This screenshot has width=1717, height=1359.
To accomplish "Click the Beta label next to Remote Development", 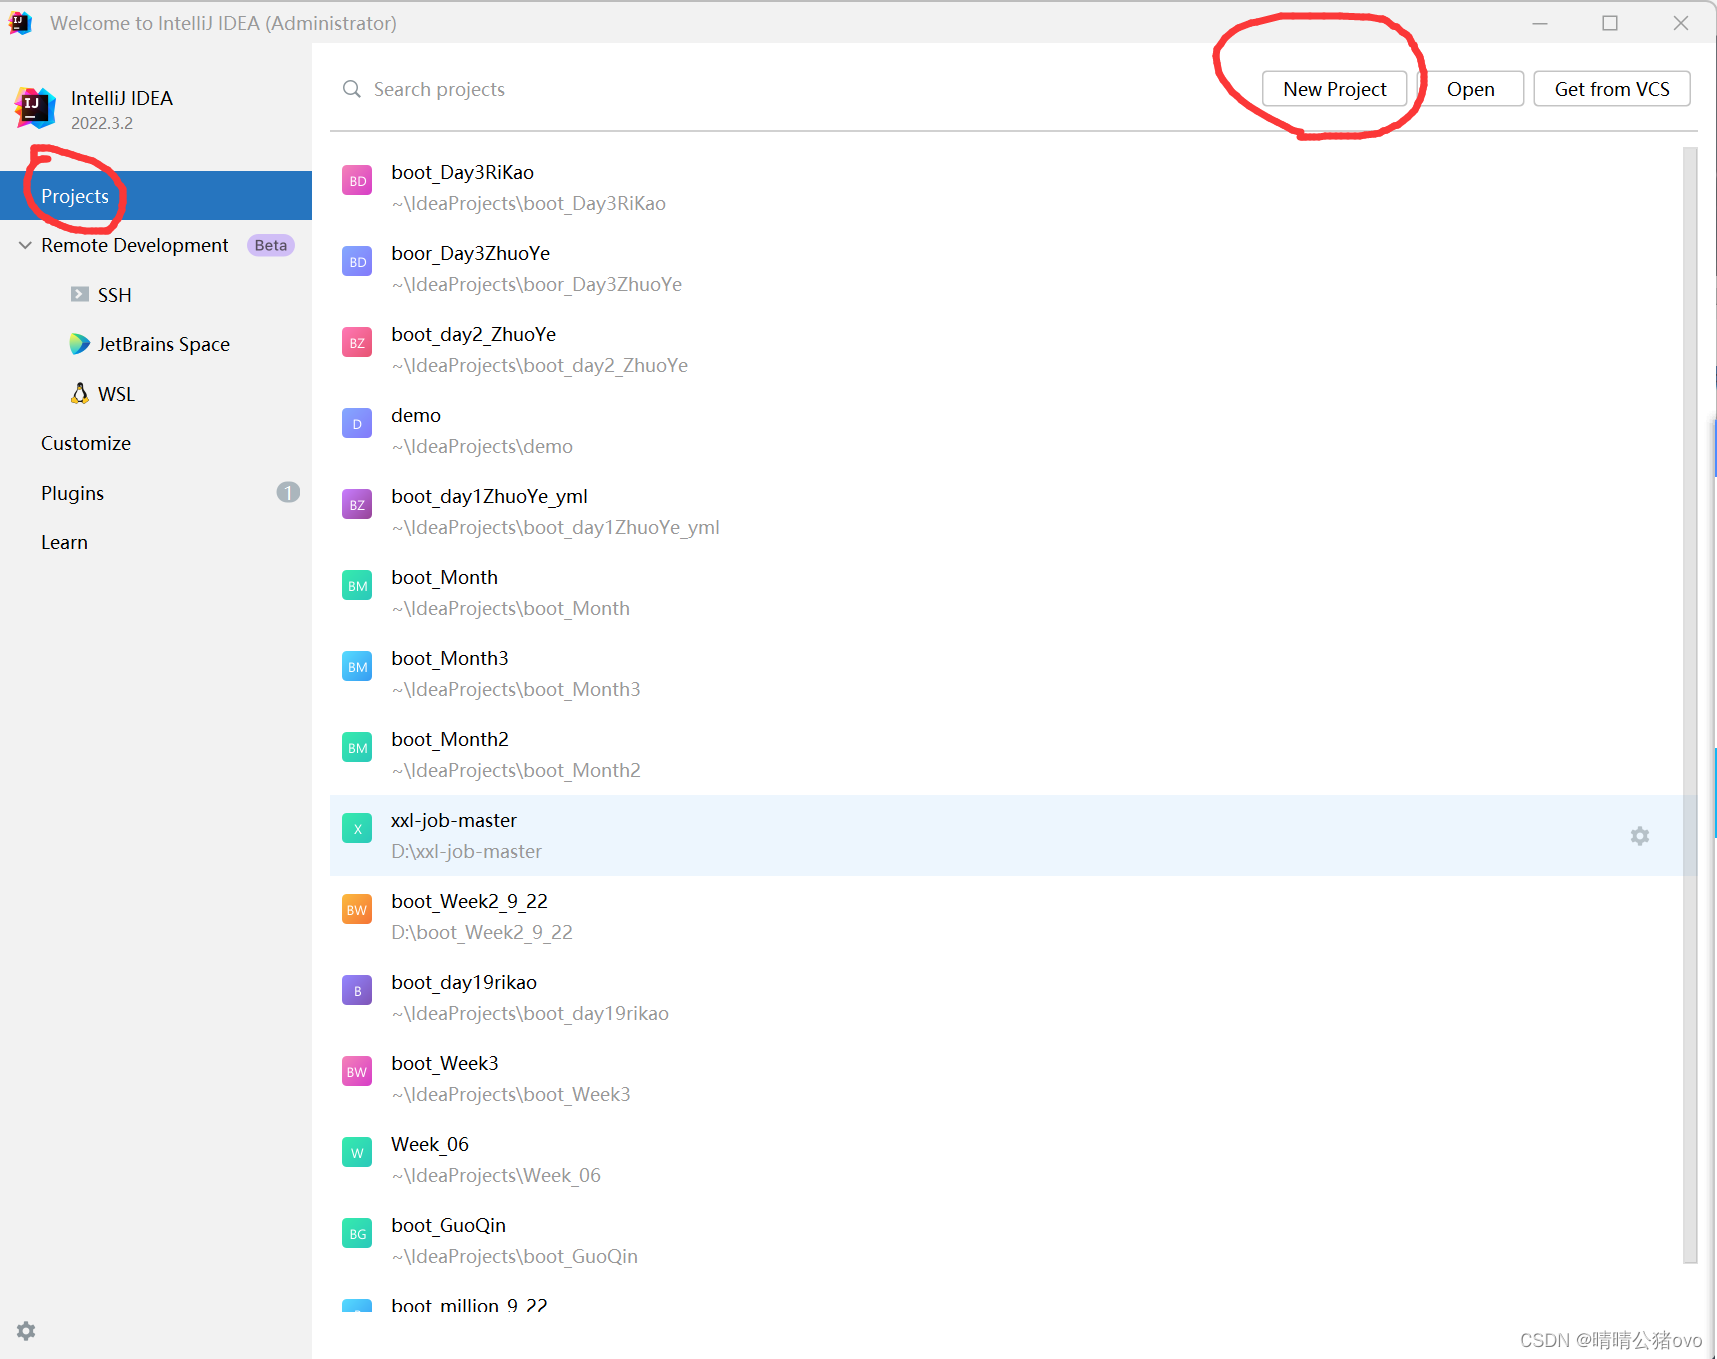I will pos(271,245).
